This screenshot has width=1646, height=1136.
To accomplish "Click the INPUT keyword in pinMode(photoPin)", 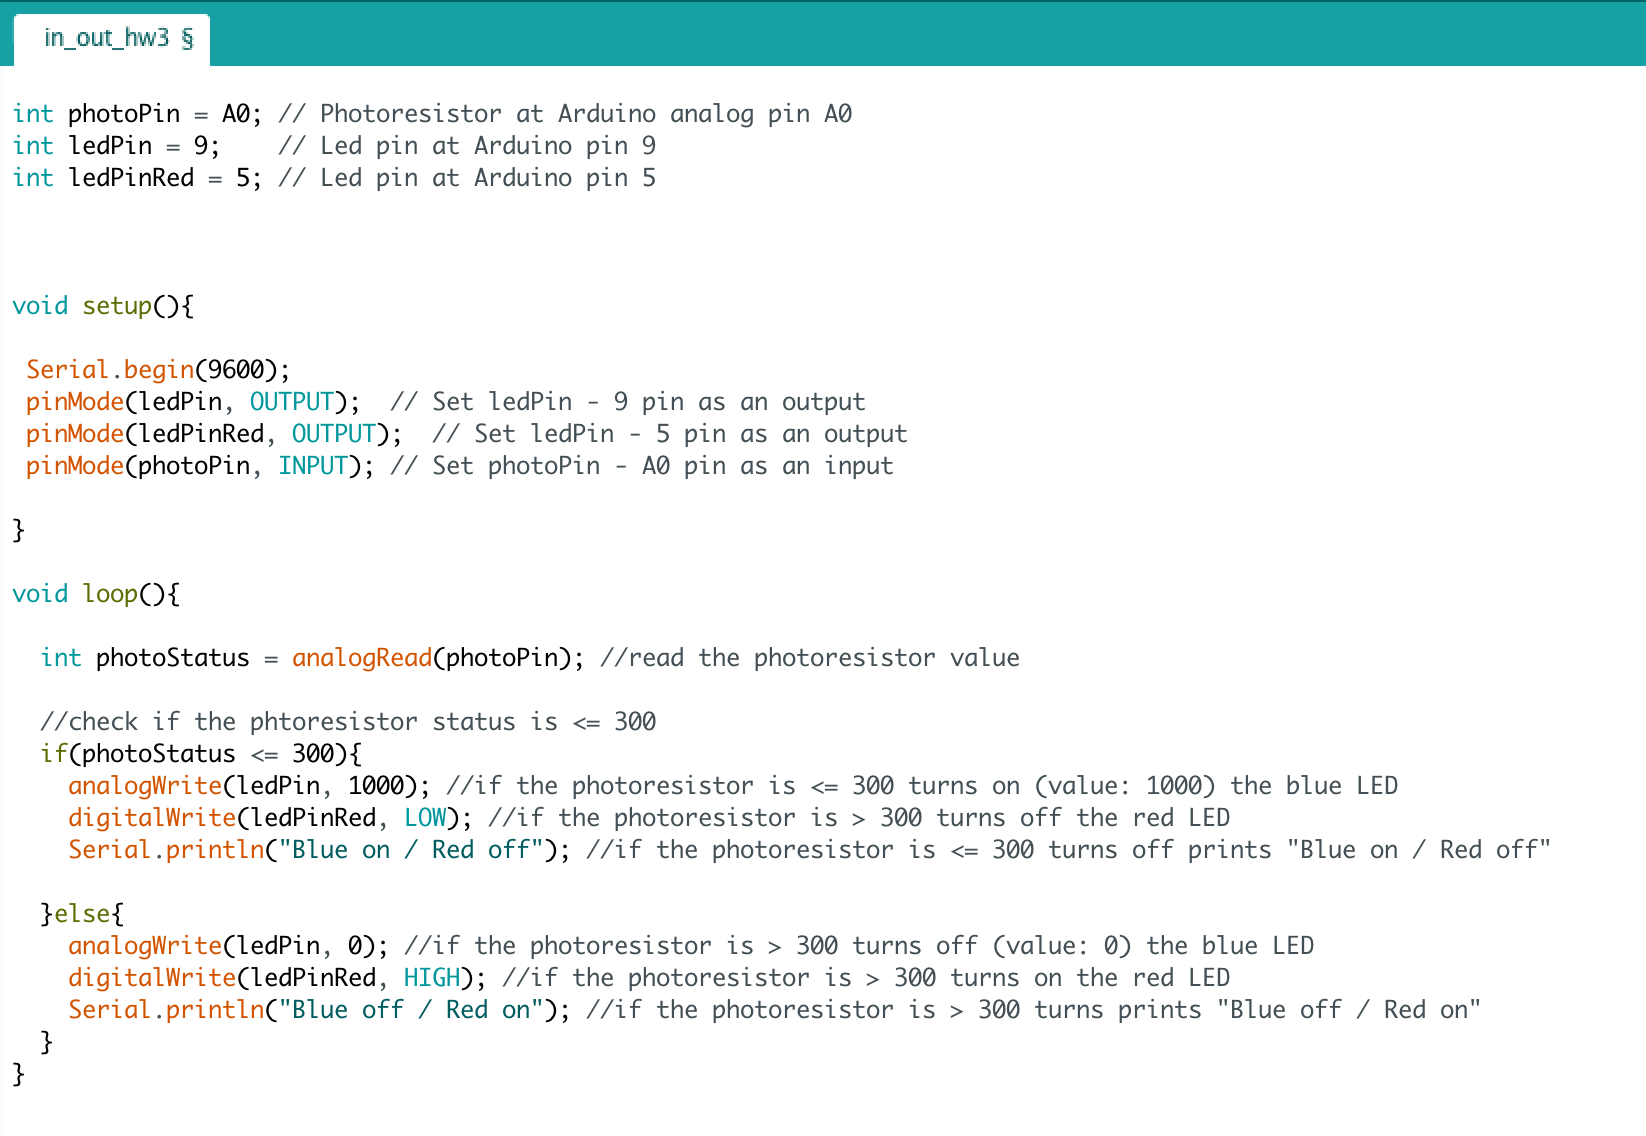I will (312, 466).
